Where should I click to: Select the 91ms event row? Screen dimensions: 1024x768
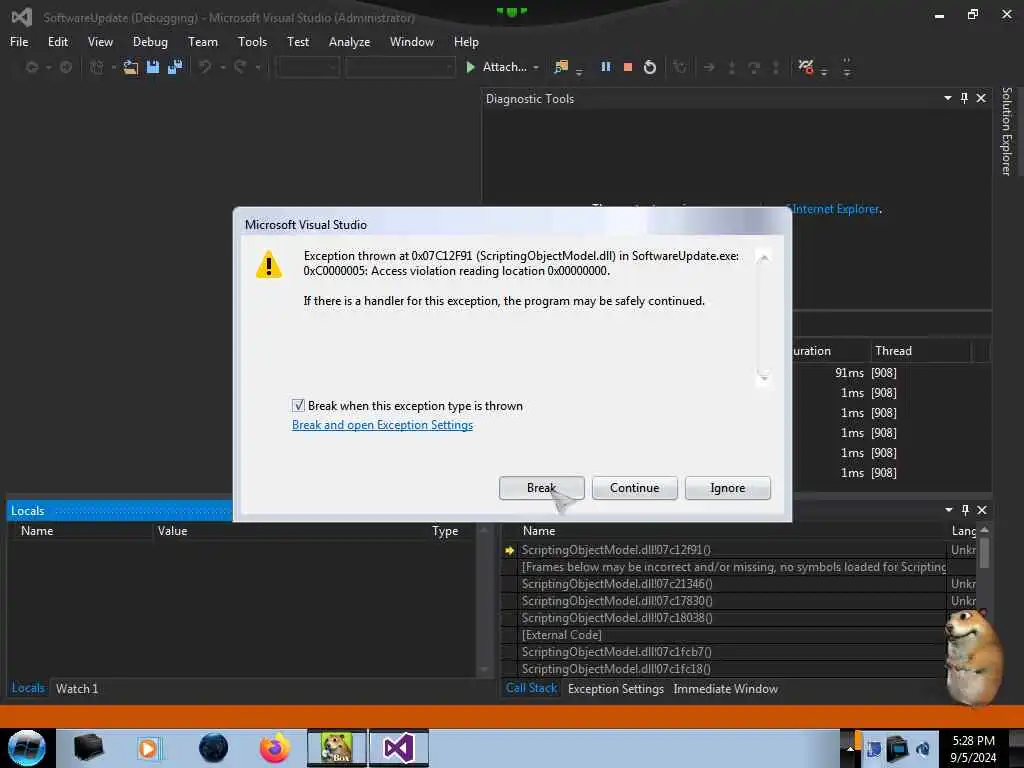click(x=891, y=373)
